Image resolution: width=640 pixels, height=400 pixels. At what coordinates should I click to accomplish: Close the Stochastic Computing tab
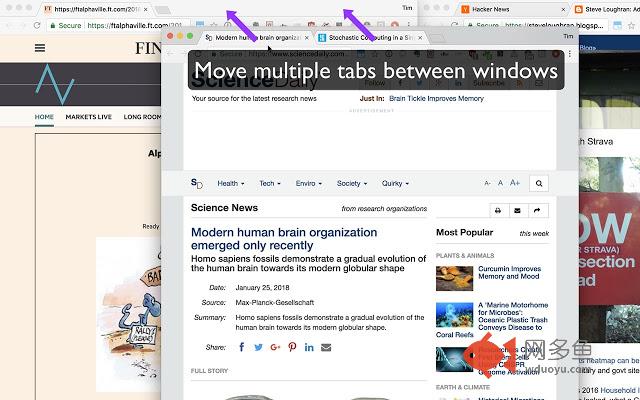[x=420, y=38]
